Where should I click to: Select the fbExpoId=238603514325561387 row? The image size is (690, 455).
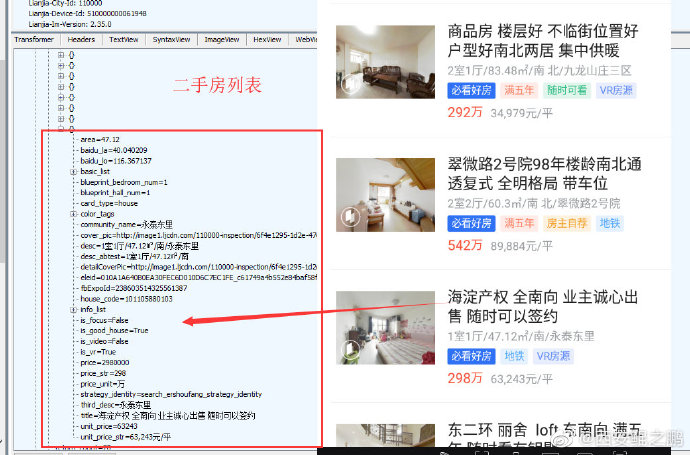[134, 288]
